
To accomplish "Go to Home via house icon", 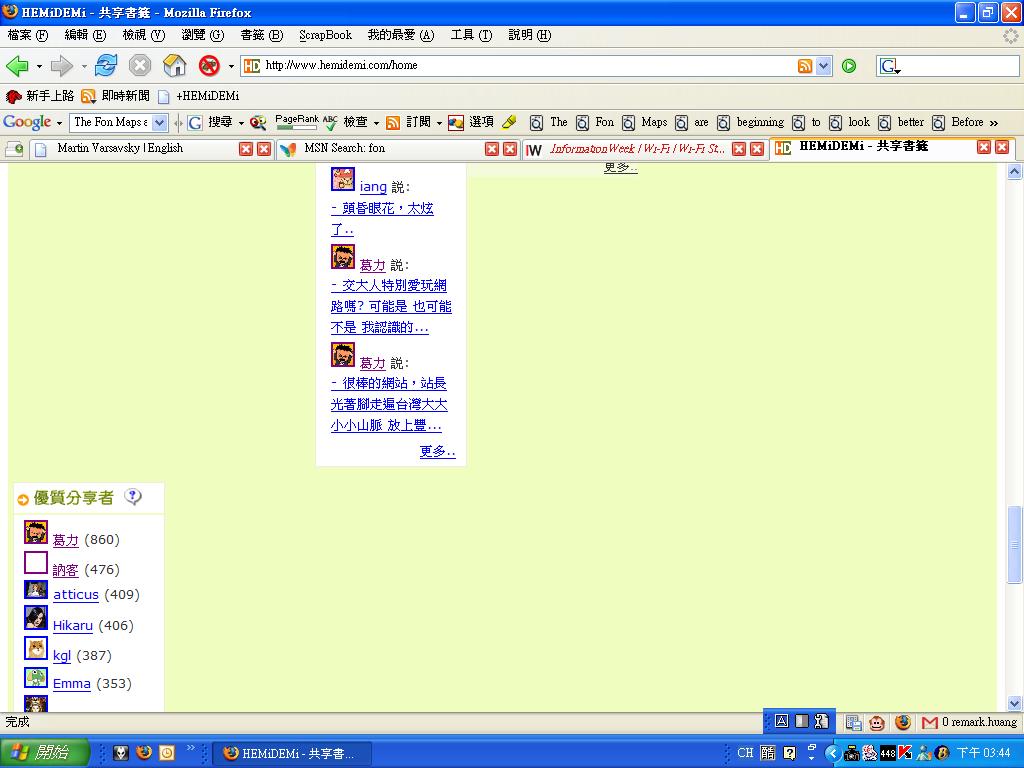I will [175, 66].
